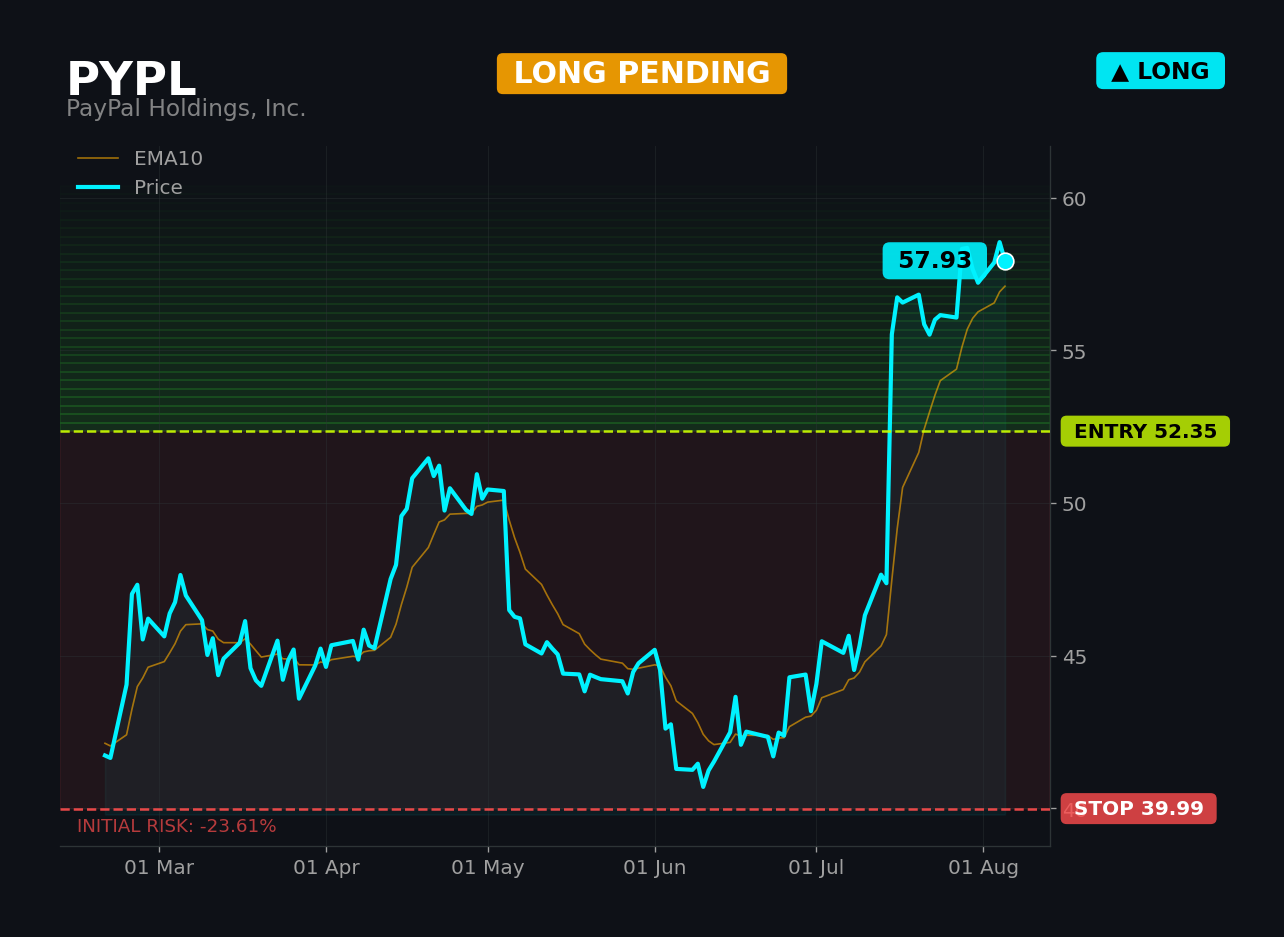Click the 45 price axis label
1284x937 pixels.
(x=1074, y=657)
